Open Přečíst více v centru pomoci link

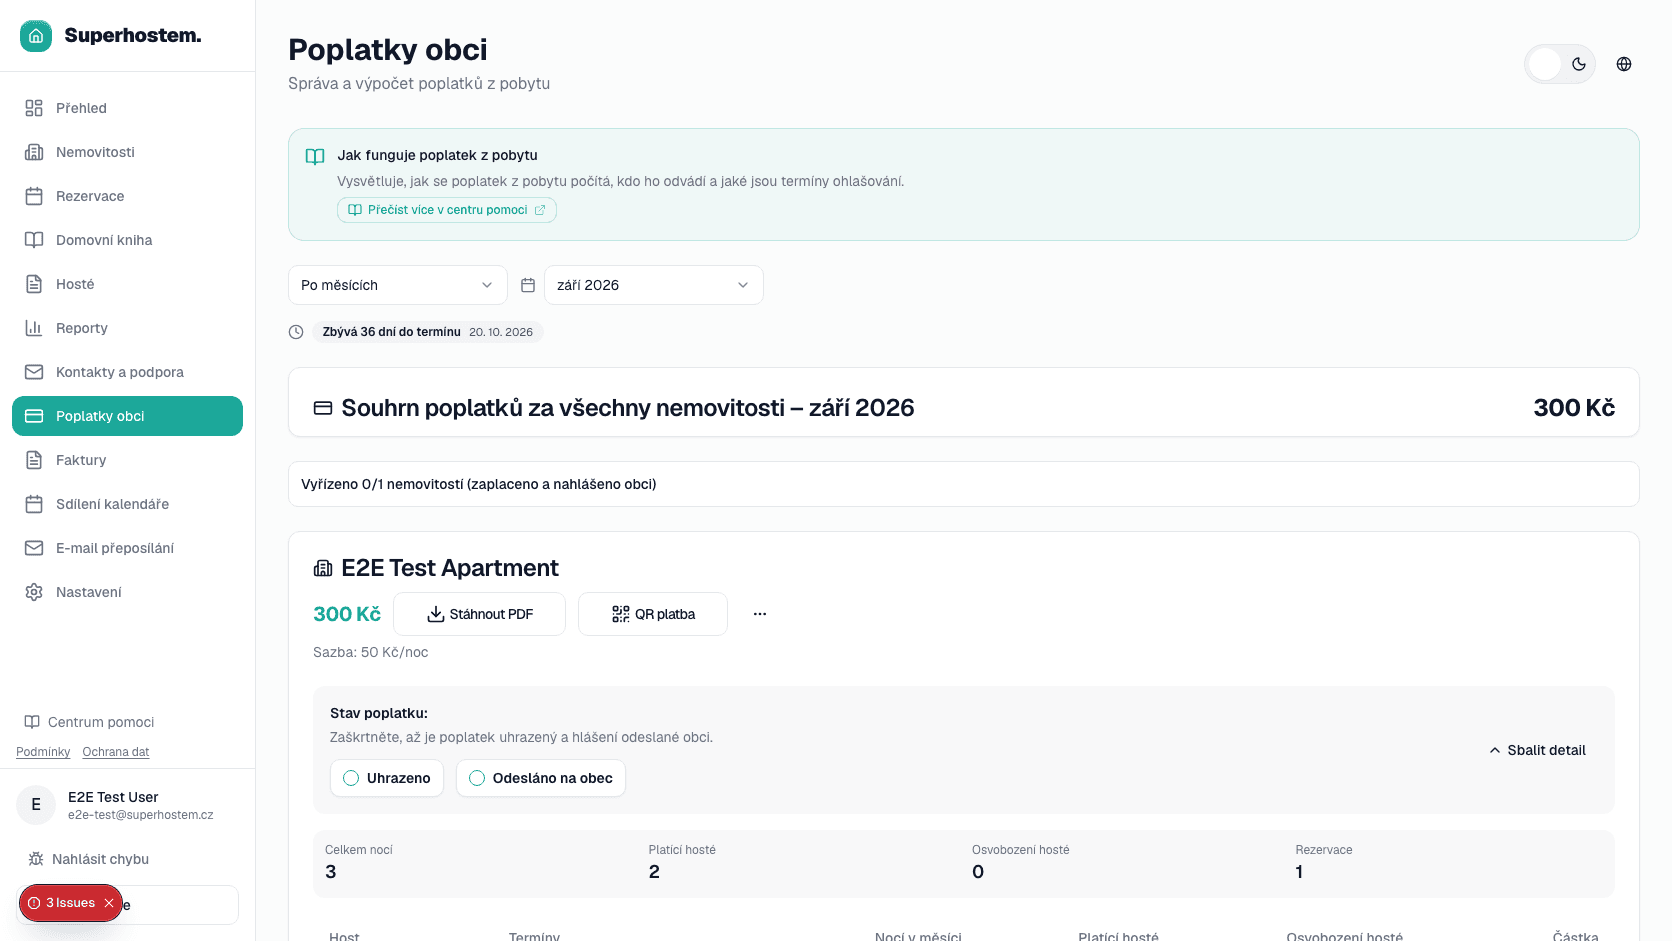coord(447,210)
